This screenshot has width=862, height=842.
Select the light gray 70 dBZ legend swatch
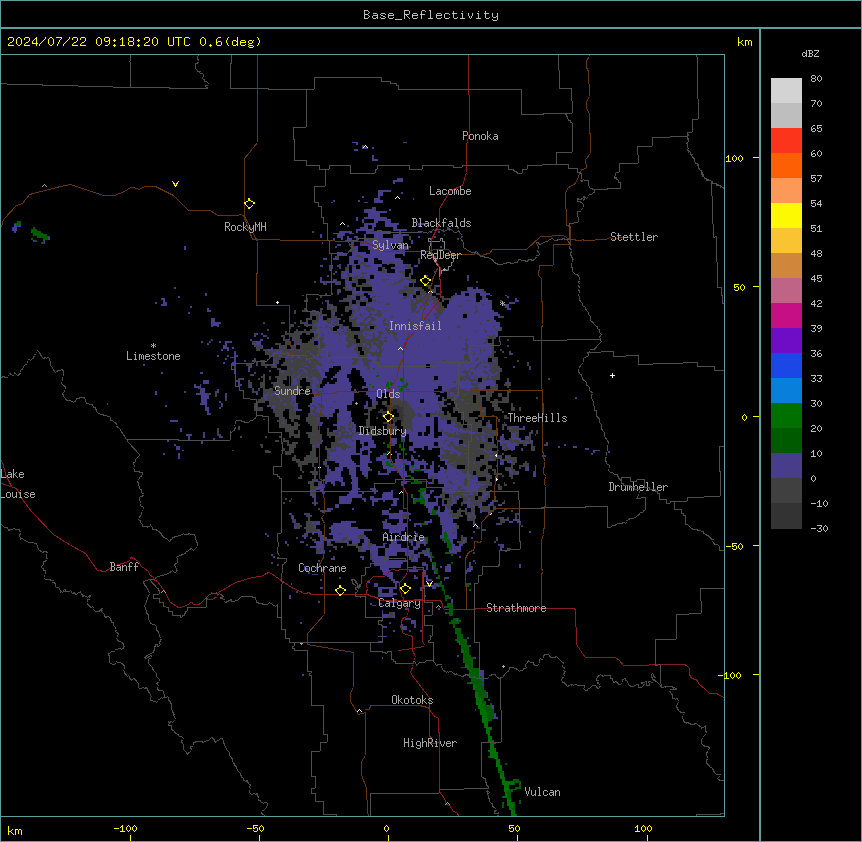tap(786, 115)
